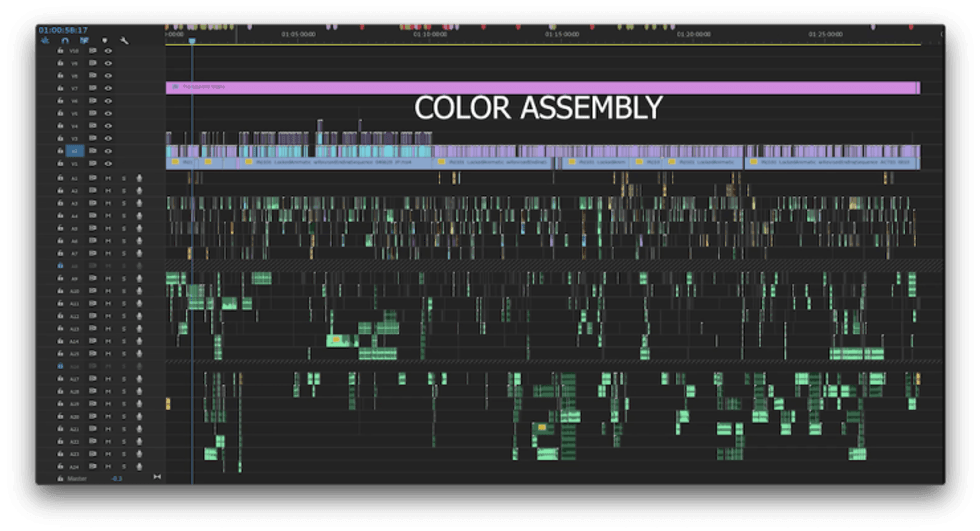Click the 01:20:00:00 mark on time ruler
980x531 pixels.
click(x=694, y=34)
